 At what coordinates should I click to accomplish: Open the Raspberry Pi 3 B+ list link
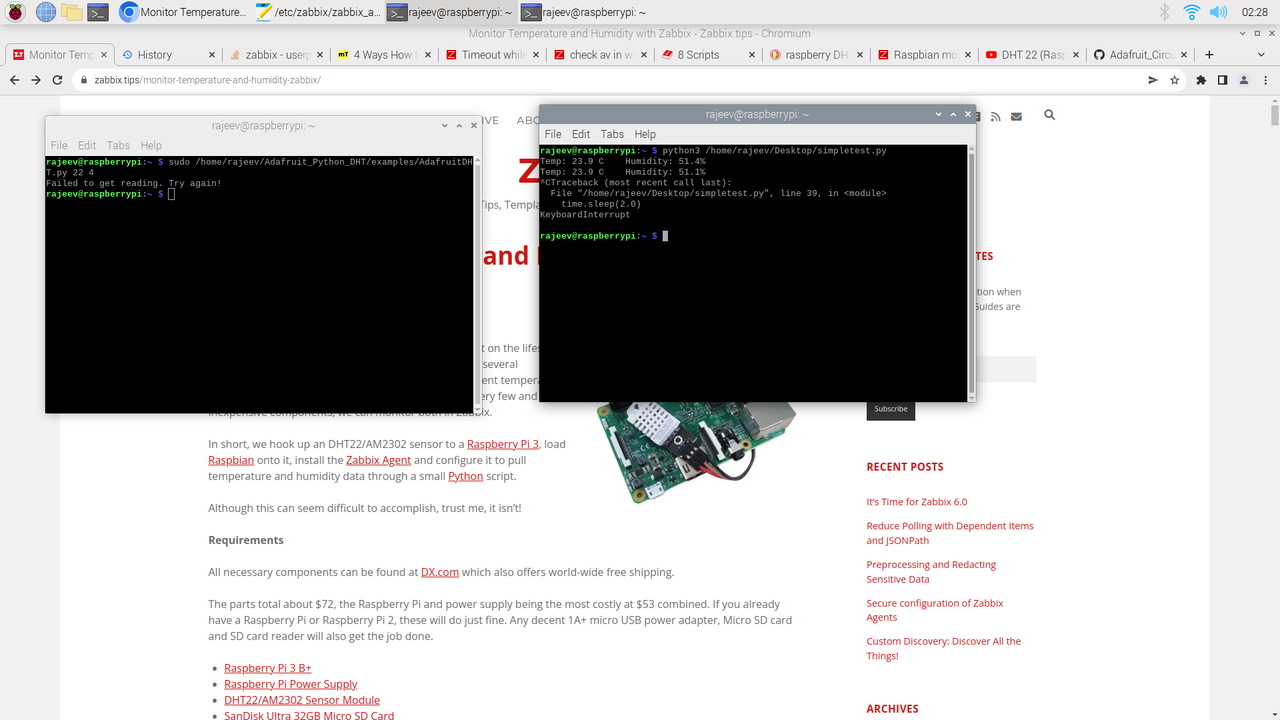pyautogui.click(x=268, y=668)
